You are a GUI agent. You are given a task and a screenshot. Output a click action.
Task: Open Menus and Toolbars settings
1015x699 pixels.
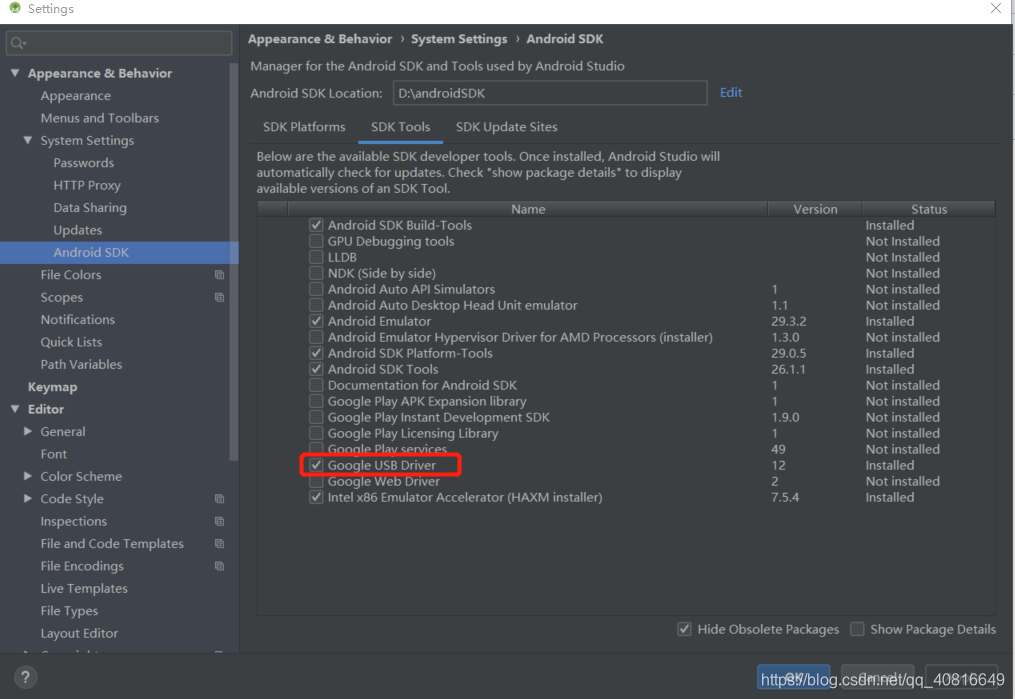(x=100, y=118)
